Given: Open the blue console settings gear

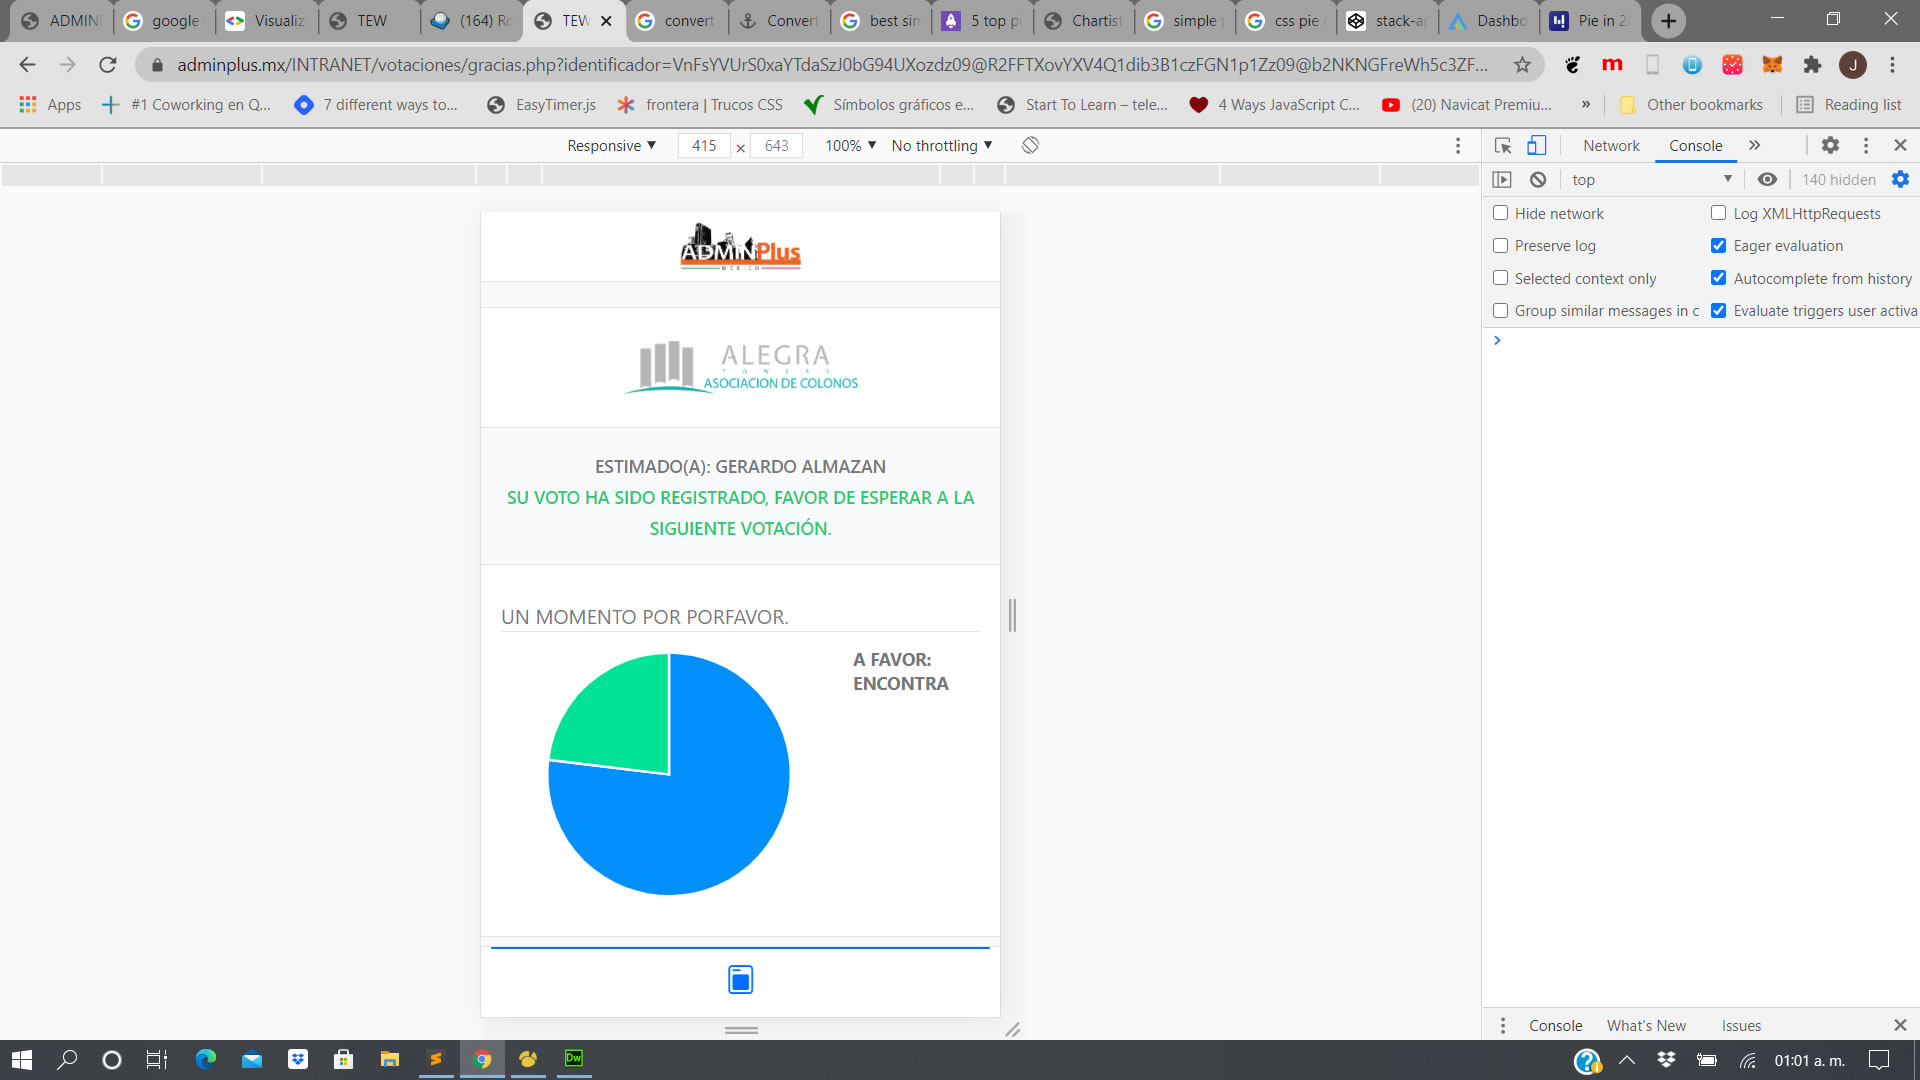Looking at the screenshot, I should (1900, 179).
